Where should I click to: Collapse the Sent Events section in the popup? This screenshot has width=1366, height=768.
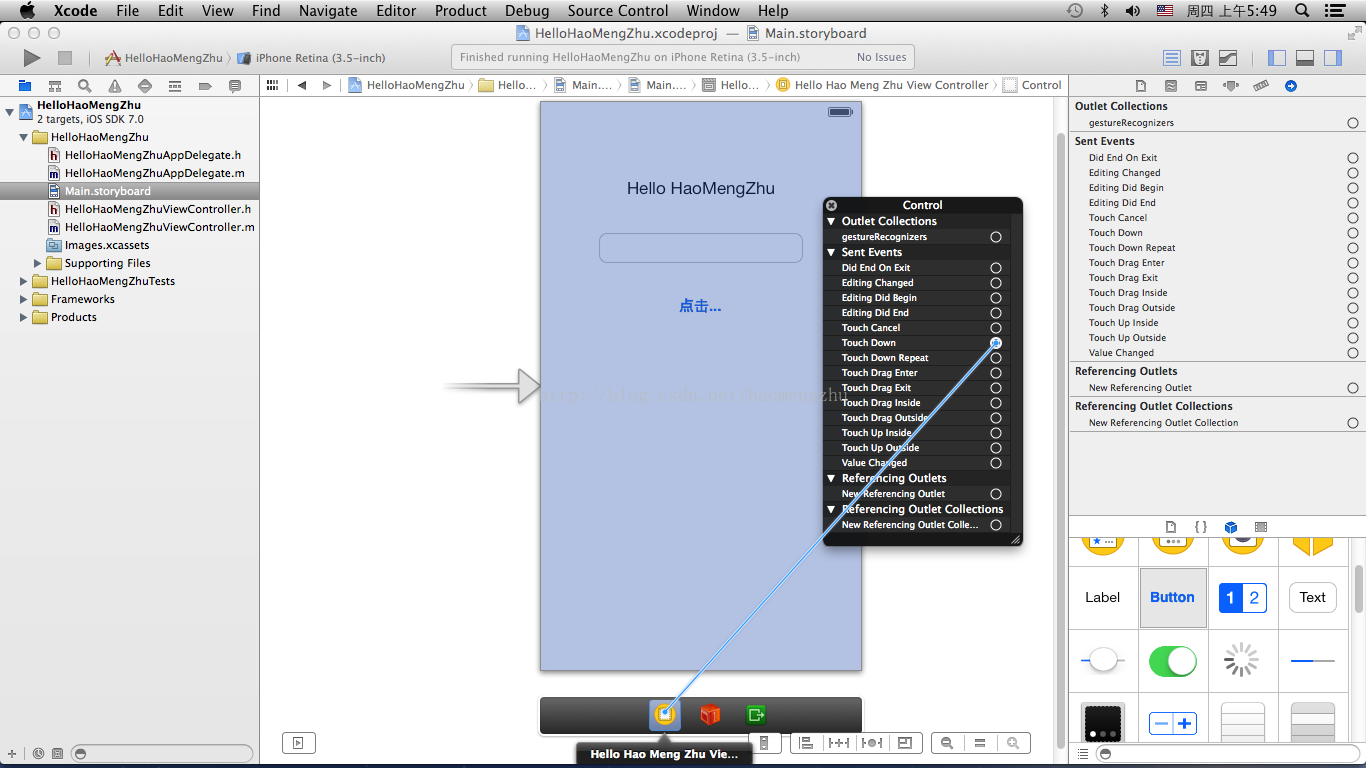click(831, 252)
